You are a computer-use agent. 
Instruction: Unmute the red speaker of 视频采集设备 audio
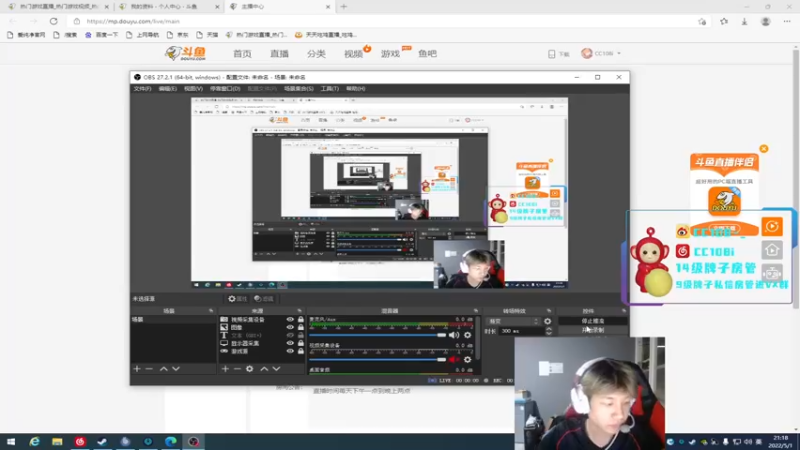(454, 360)
